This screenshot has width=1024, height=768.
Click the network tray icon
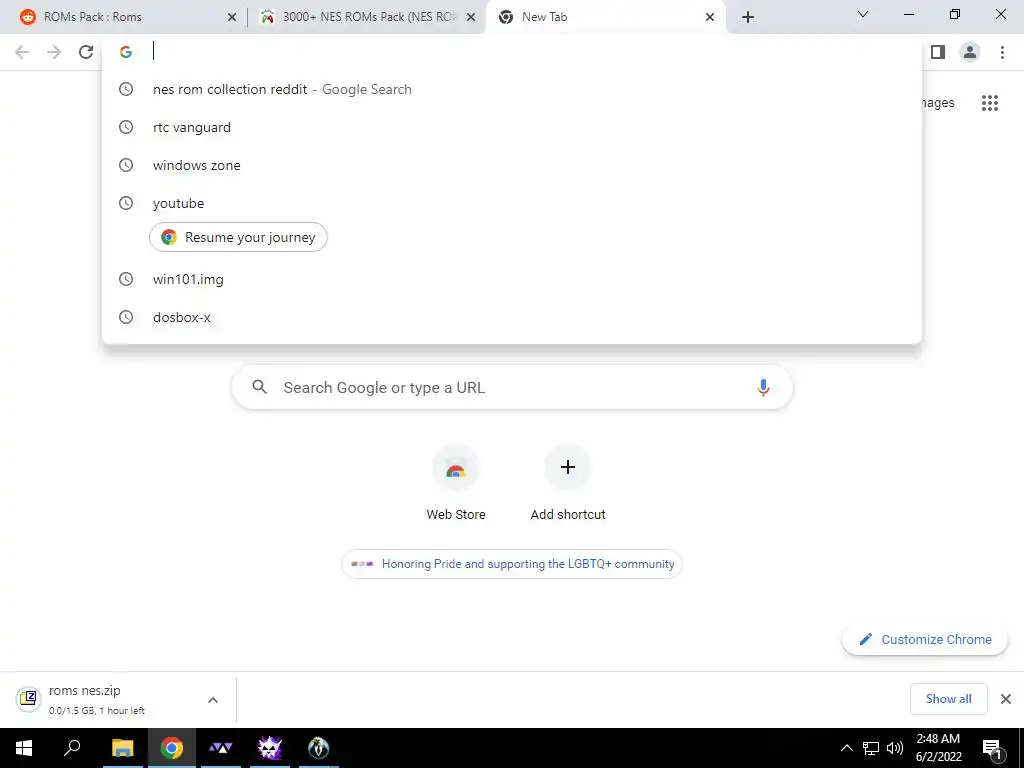(871, 748)
